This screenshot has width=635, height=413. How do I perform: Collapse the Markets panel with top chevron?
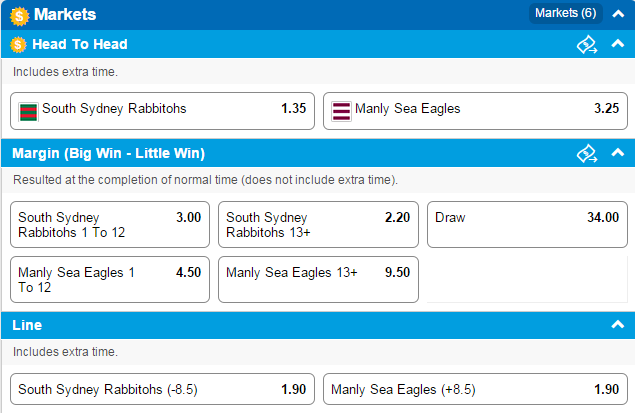618,14
